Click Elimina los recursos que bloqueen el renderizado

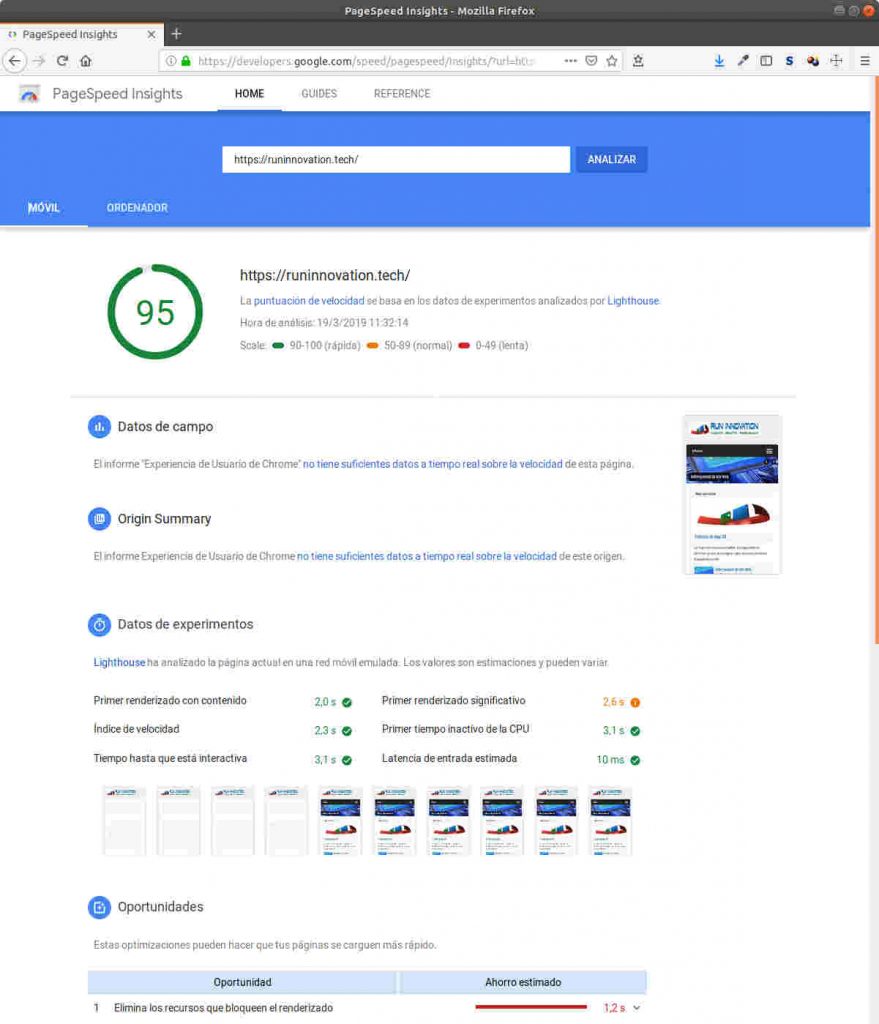(x=223, y=1008)
